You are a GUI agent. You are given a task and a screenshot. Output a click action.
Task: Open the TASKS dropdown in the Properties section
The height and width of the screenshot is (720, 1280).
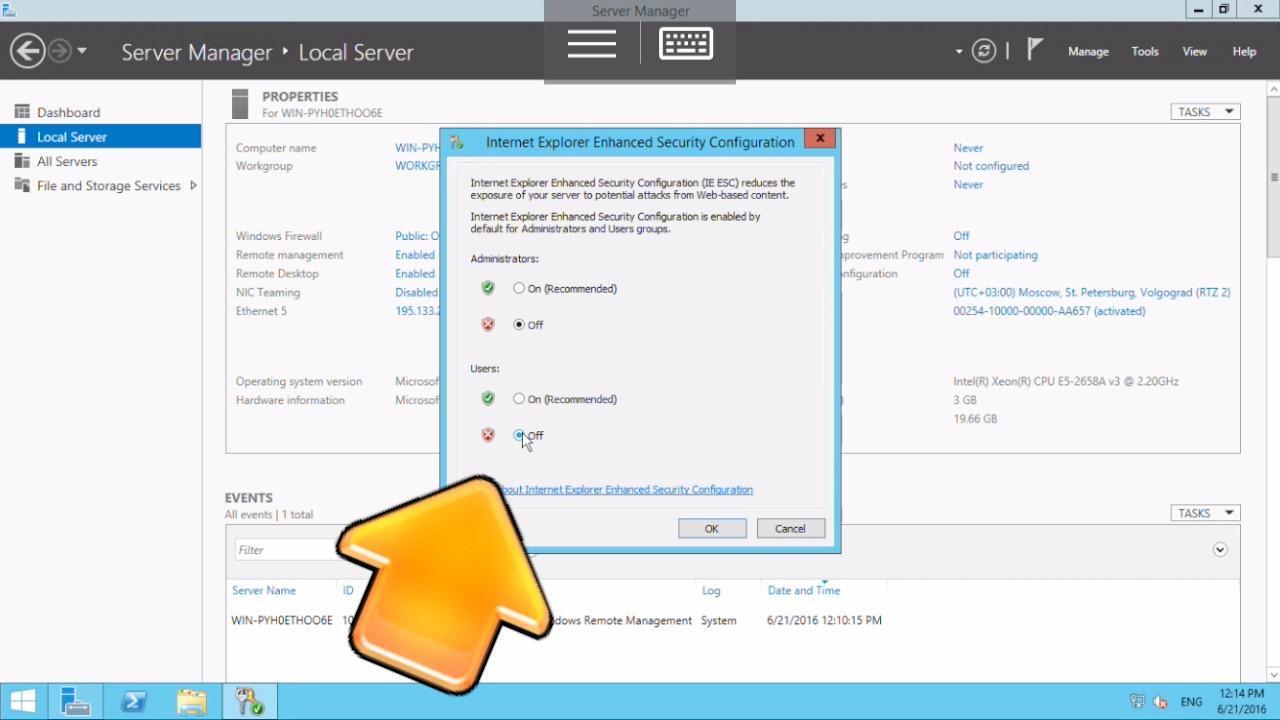click(x=1205, y=112)
